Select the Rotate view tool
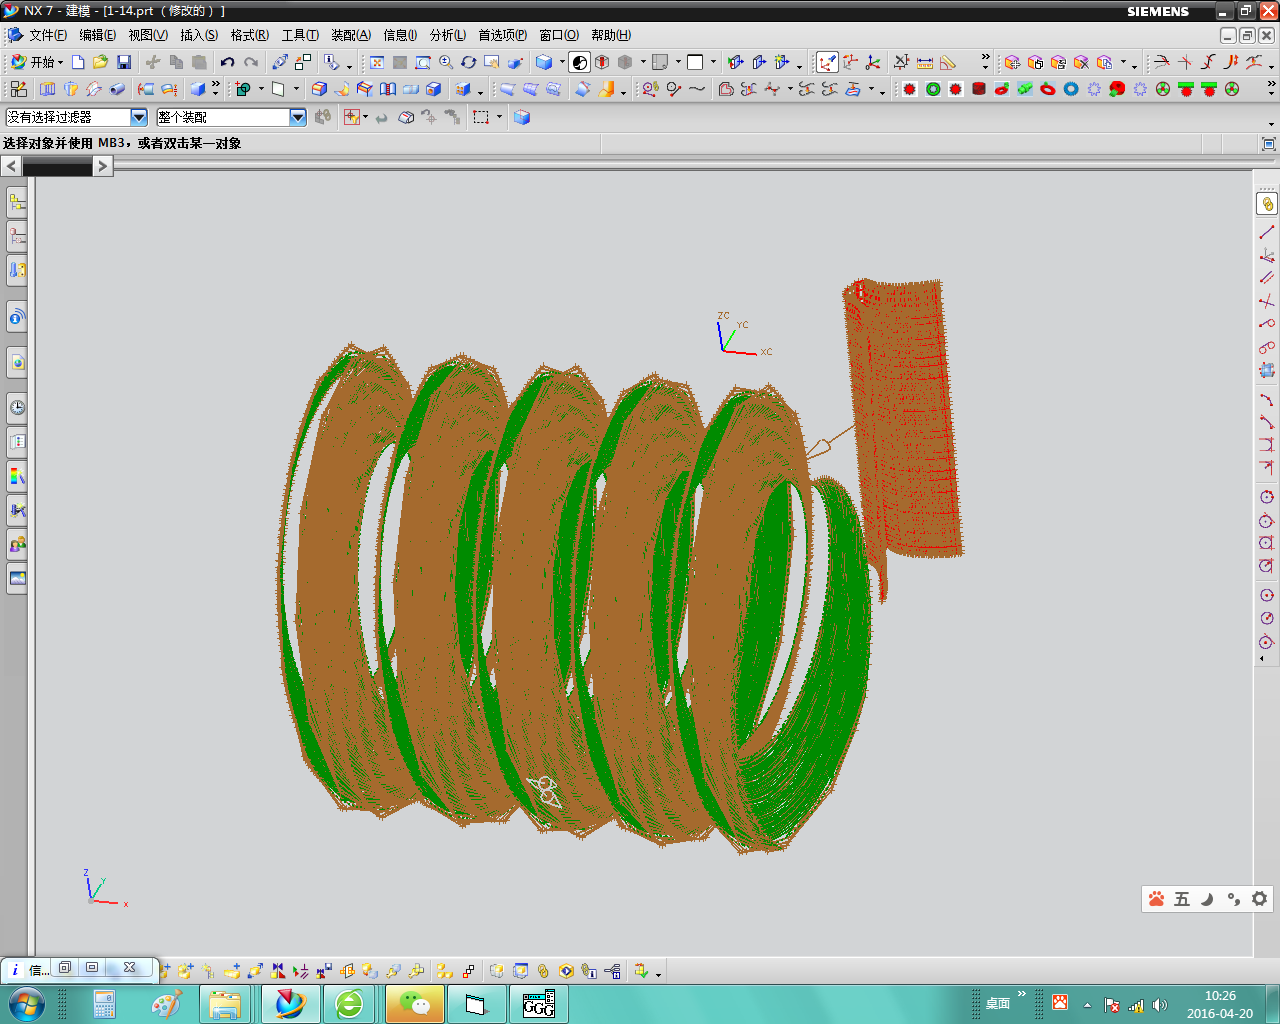1280x1024 pixels. (469, 62)
